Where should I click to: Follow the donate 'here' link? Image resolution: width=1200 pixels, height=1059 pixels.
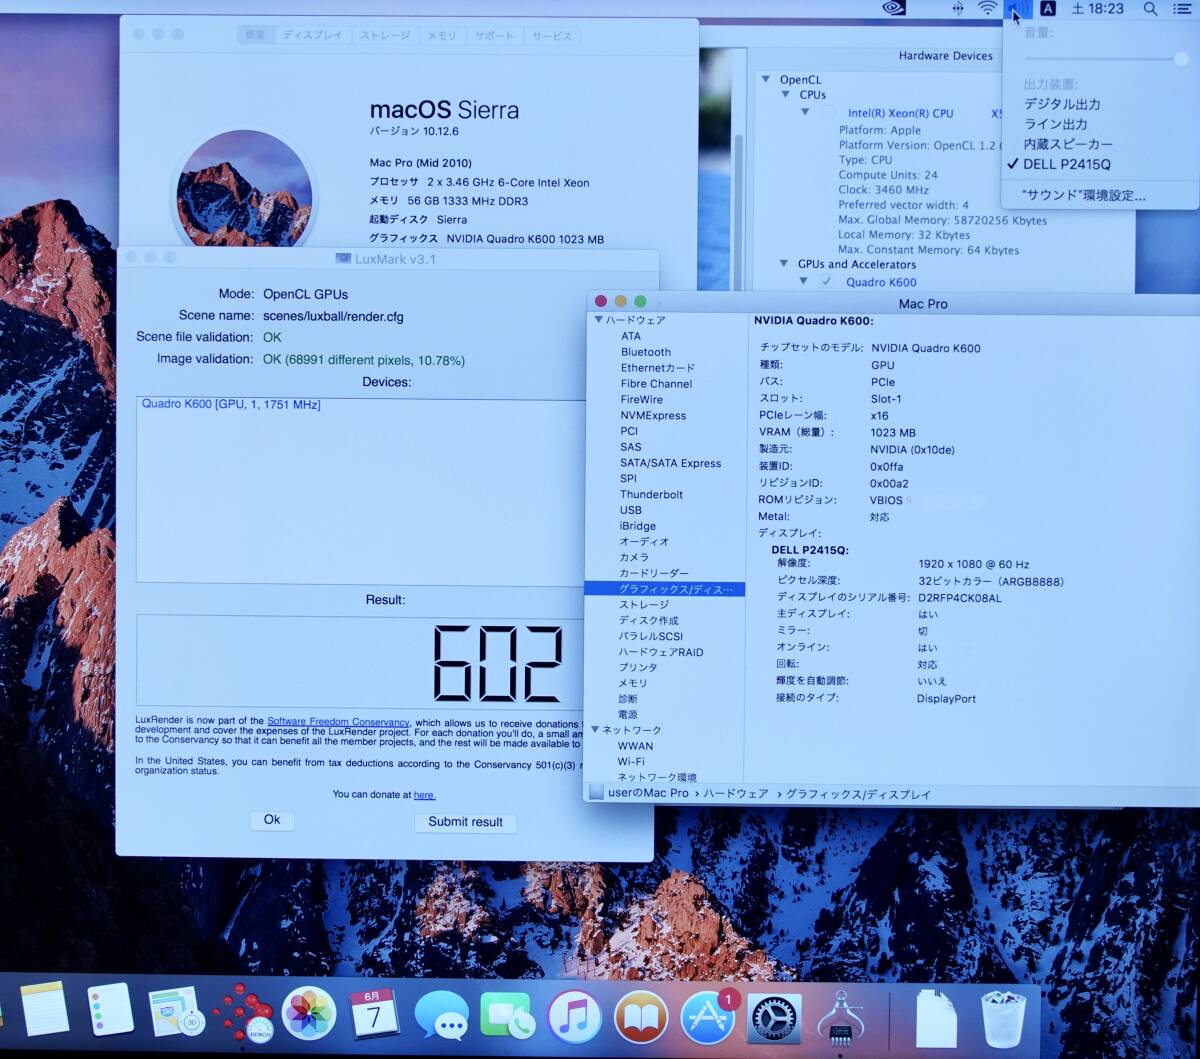(424, 795)
